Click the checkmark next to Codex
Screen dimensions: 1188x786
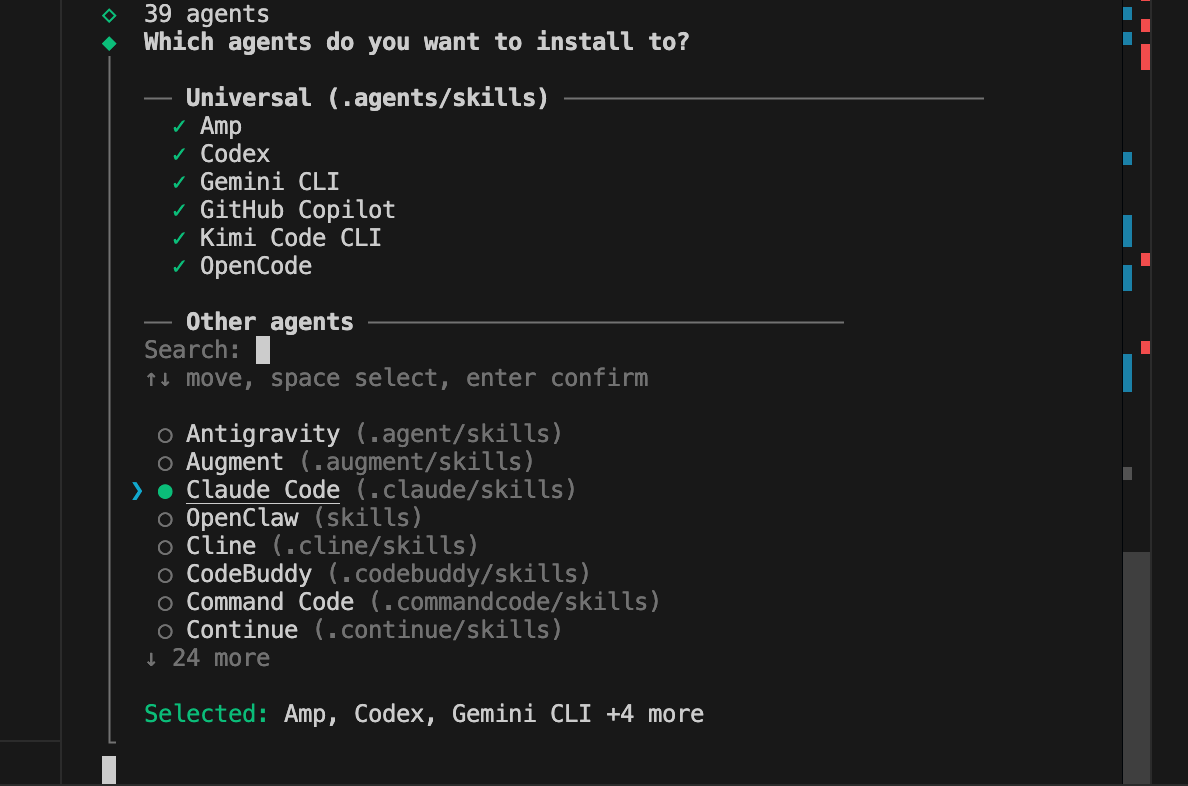(179, 154)
